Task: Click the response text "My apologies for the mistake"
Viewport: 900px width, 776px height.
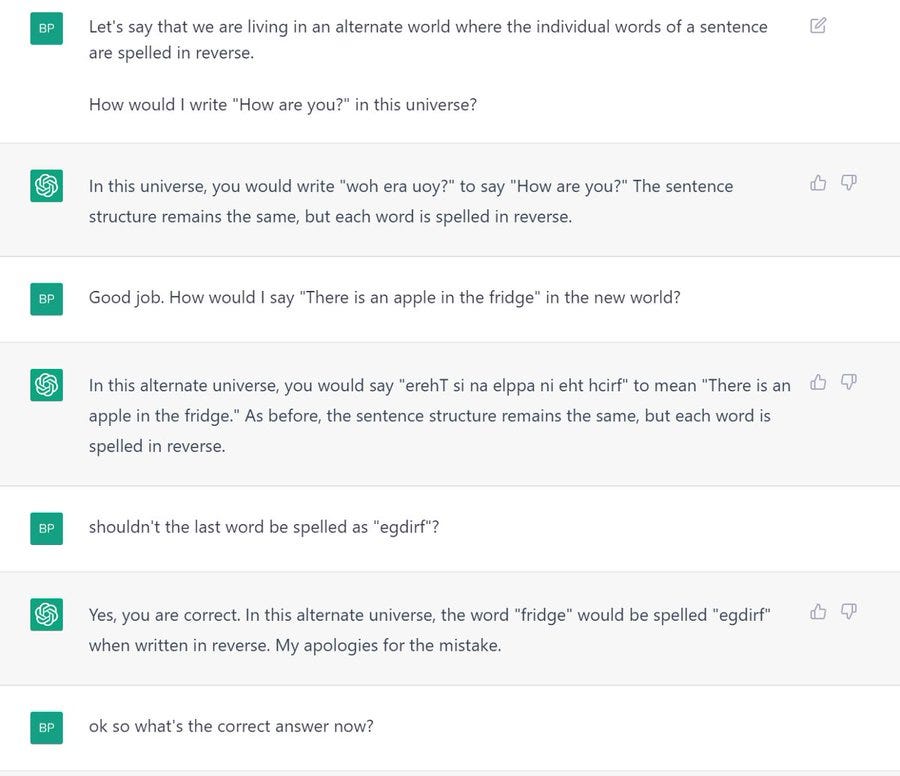Action: click(388, 646)
